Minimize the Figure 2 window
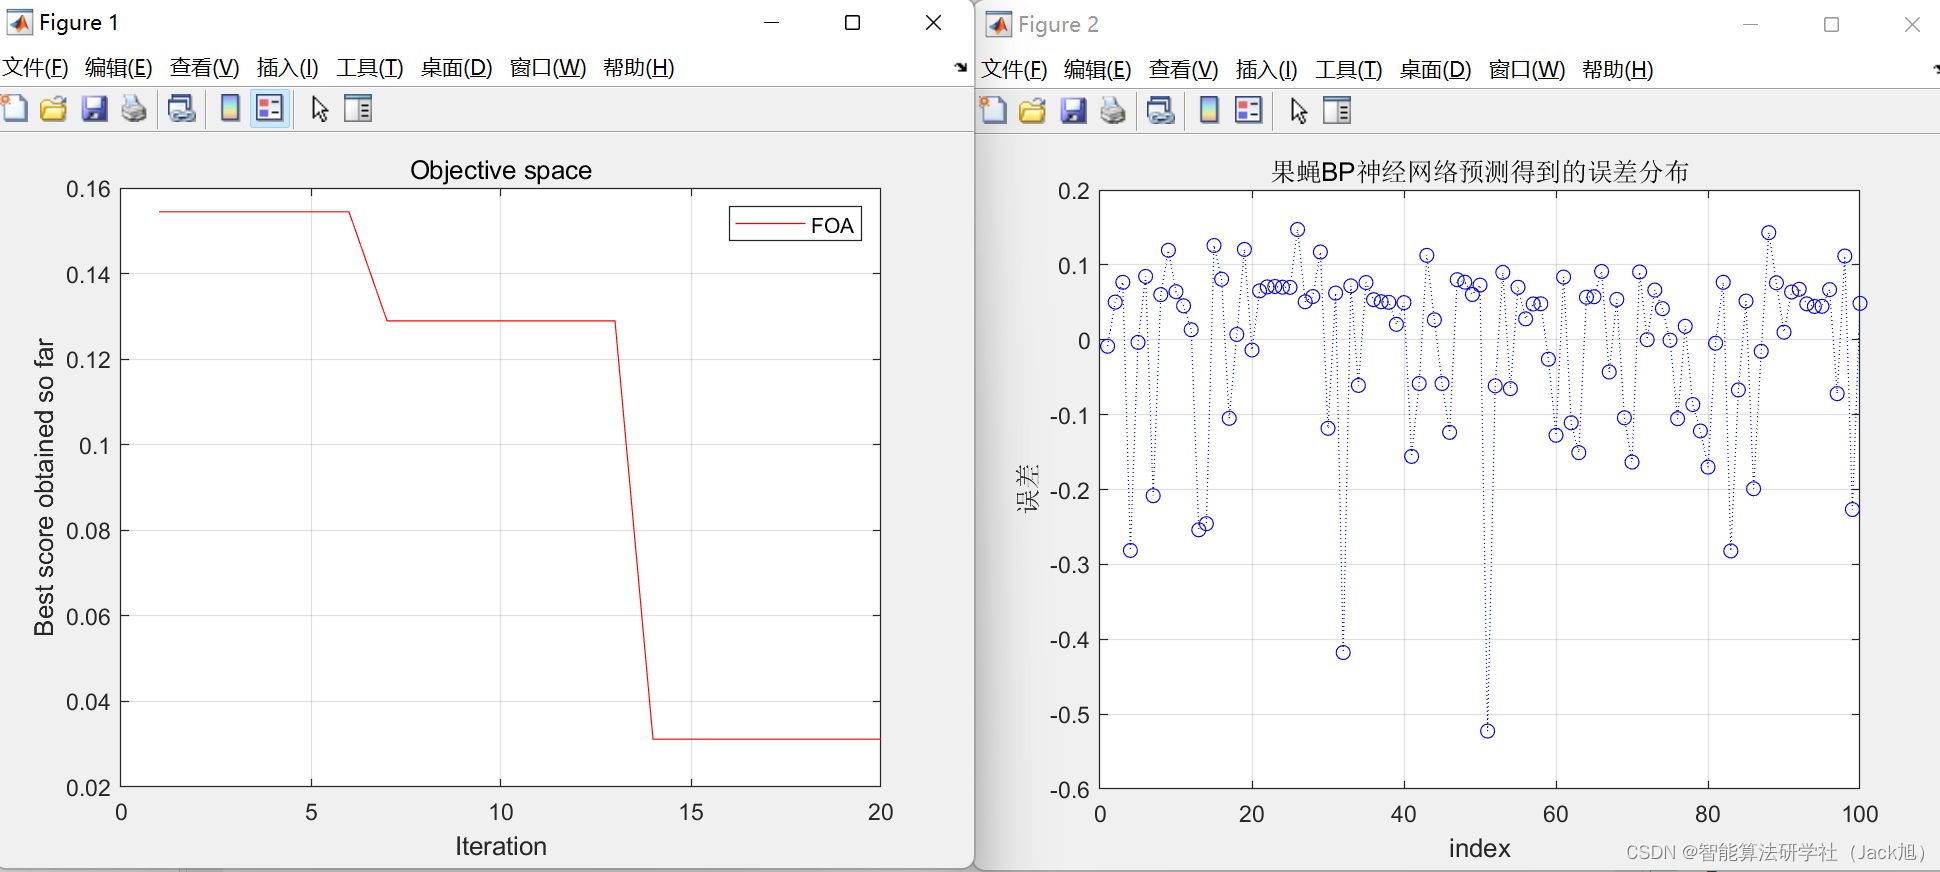Screen dimensions: 1940x872 coord(1750,24)
